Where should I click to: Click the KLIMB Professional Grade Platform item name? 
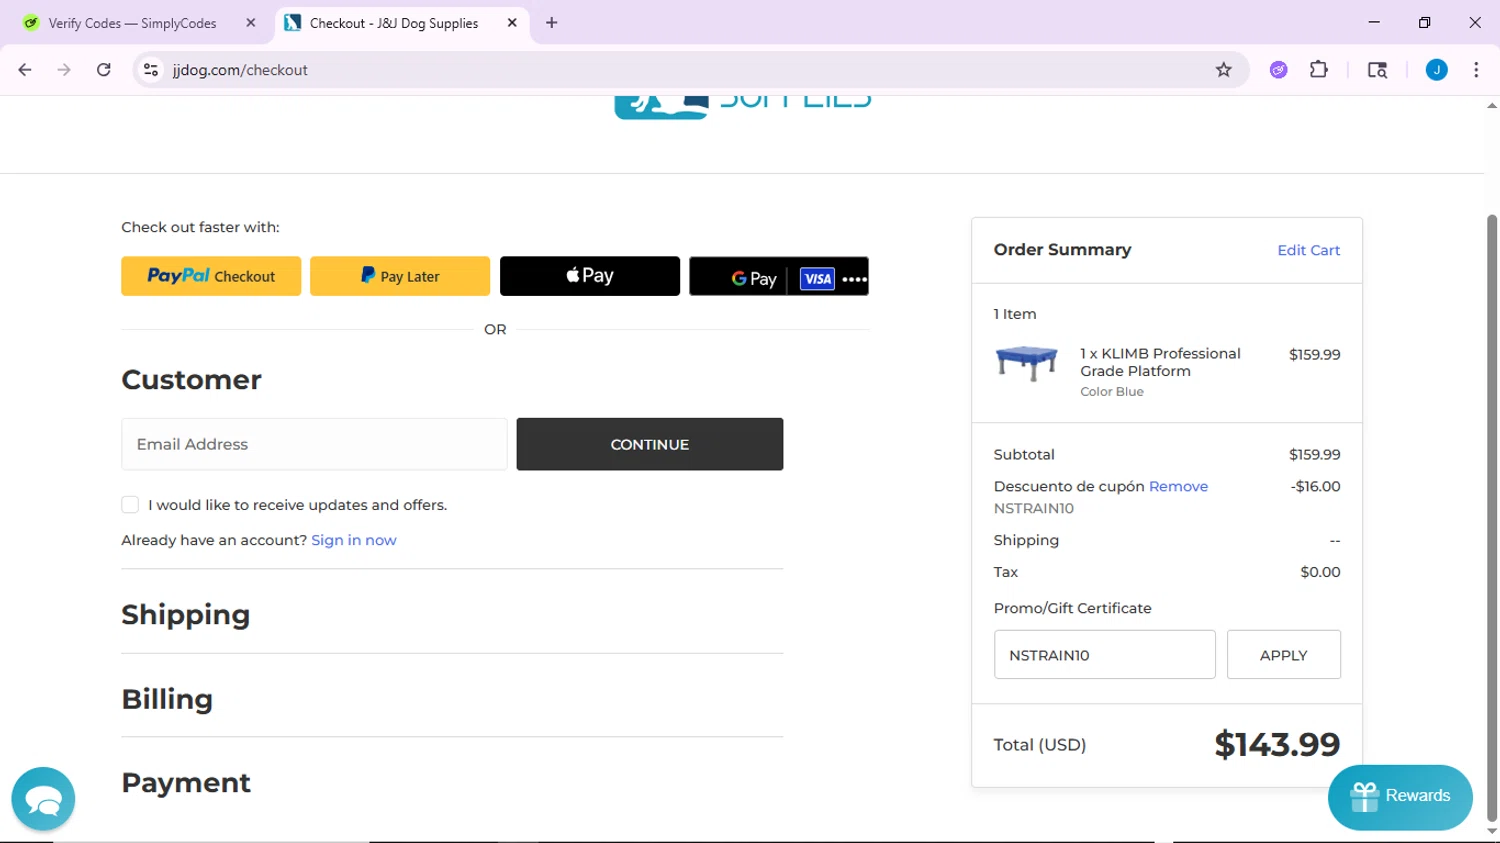click(1160, 362)
